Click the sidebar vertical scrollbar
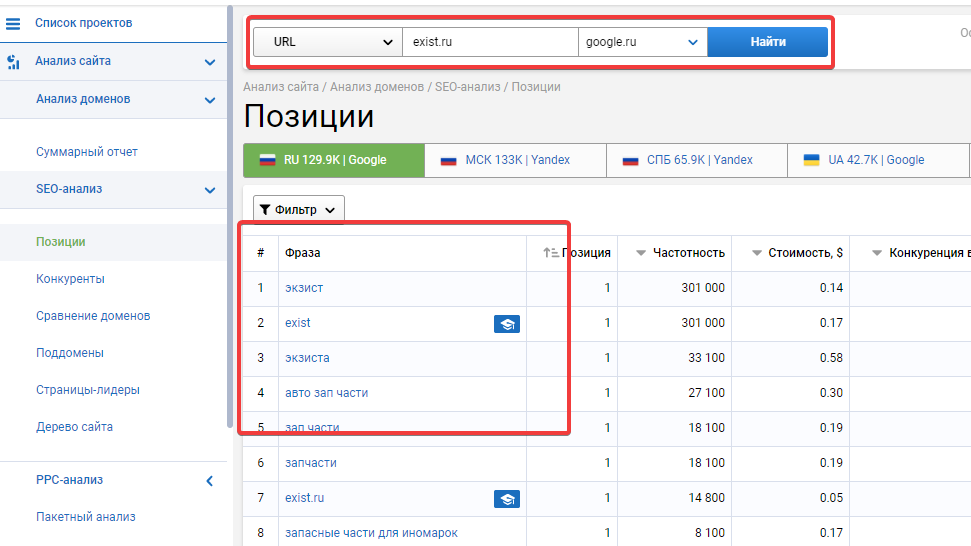 (x=230, y=217)
